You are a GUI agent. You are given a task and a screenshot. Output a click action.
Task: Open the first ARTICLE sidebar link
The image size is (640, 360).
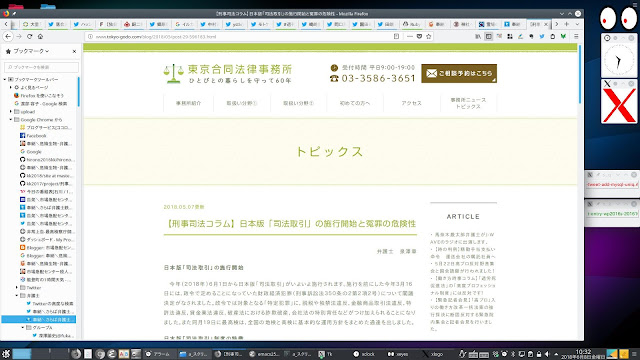coord(463,238)
